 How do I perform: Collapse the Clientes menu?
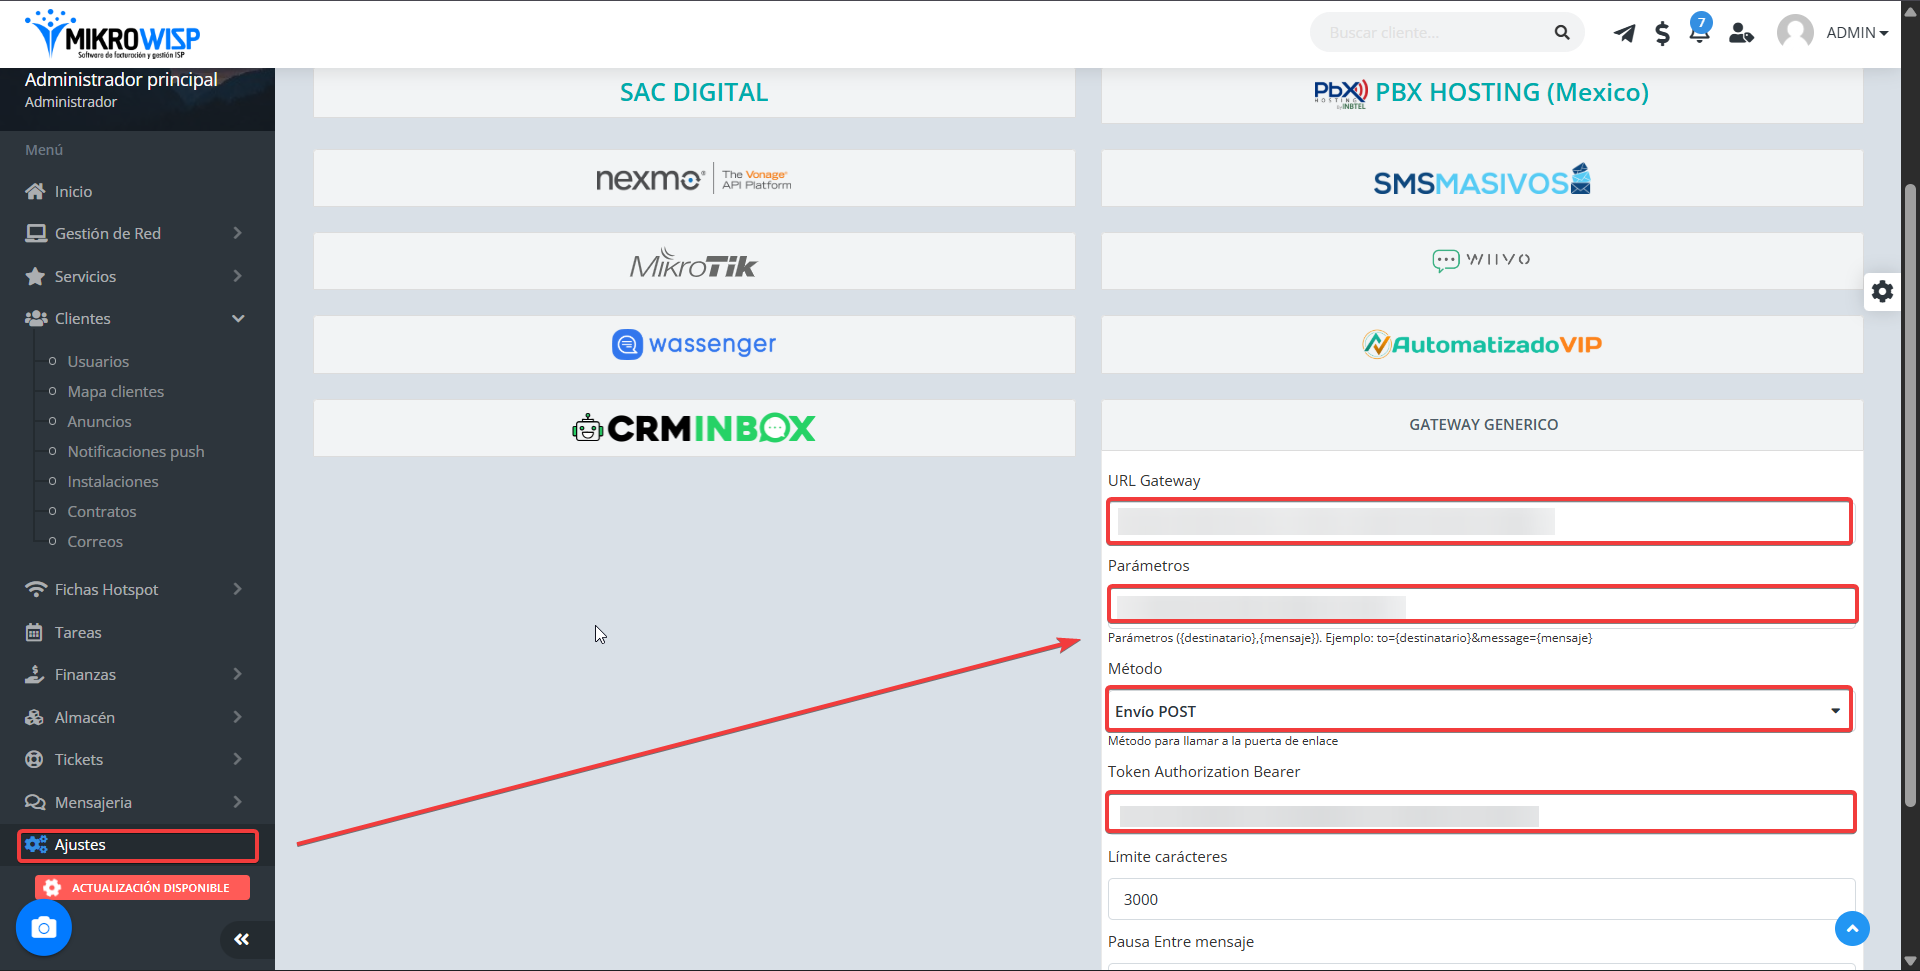pyautogui.click(x=137, y=318)
